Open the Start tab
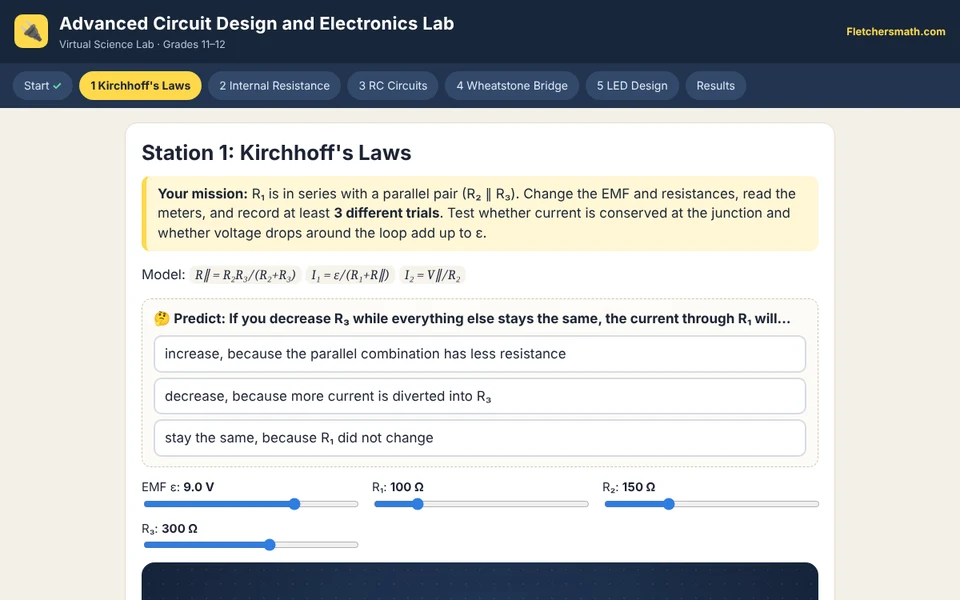This screenshot has width=960, height=600. (x=43, y=86)
